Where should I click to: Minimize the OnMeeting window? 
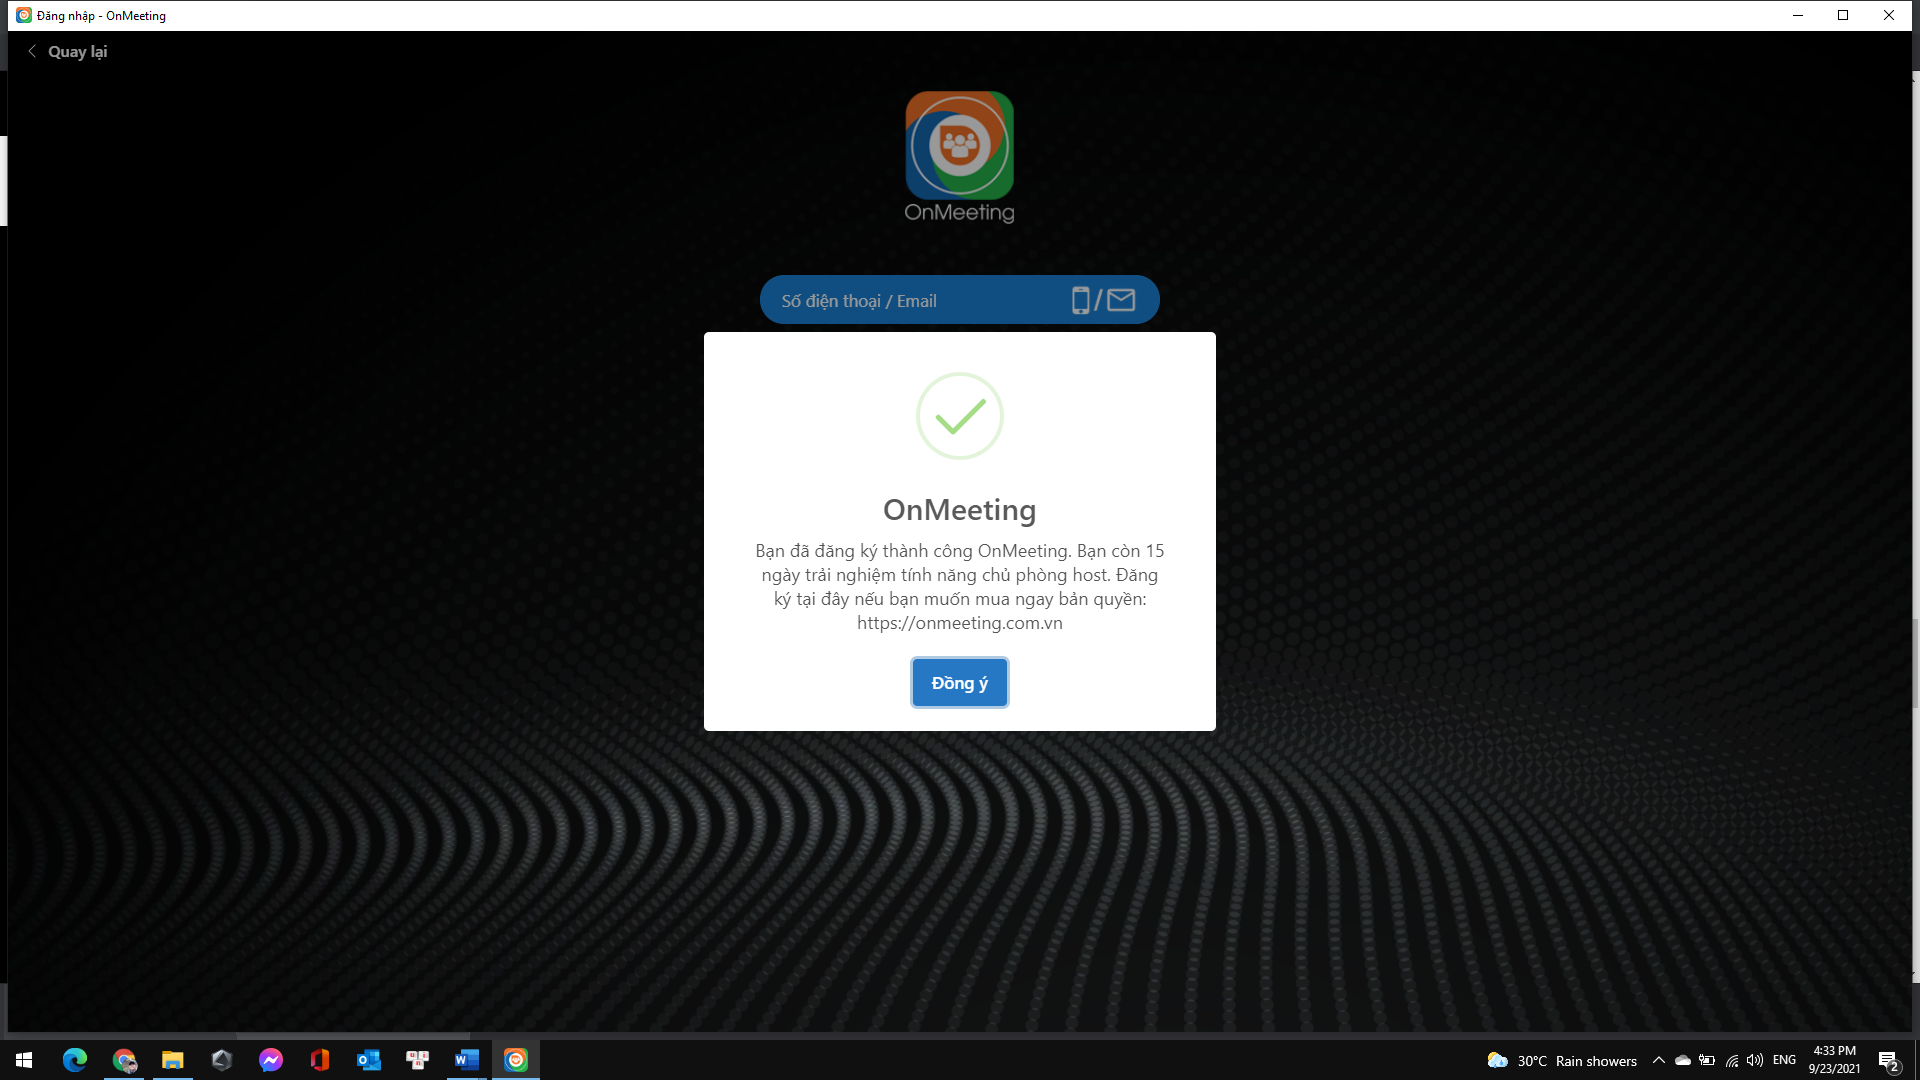tap(1797, 15)
